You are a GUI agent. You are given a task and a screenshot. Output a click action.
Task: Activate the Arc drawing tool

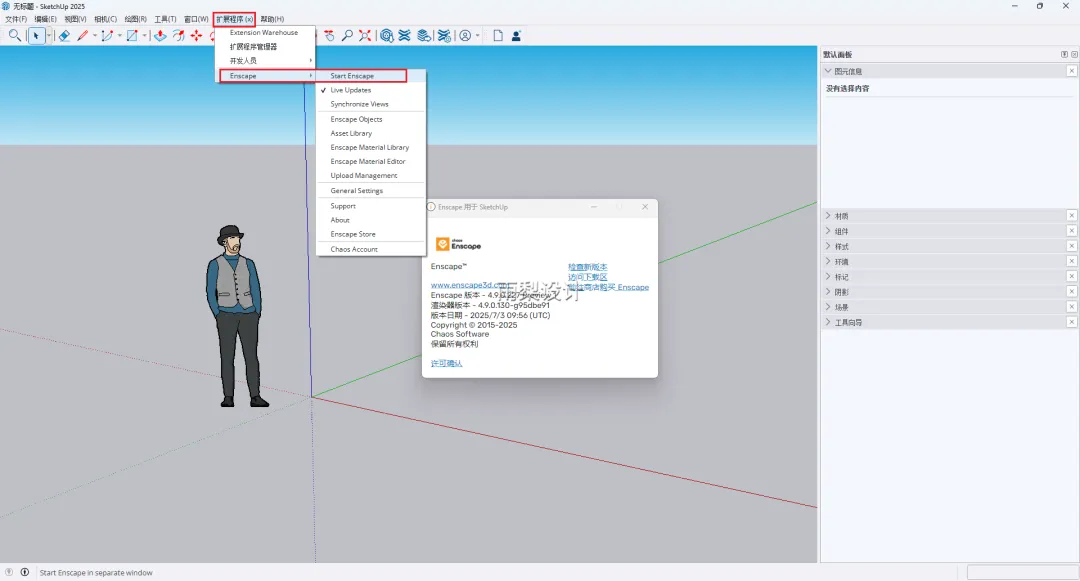[107, 35]
